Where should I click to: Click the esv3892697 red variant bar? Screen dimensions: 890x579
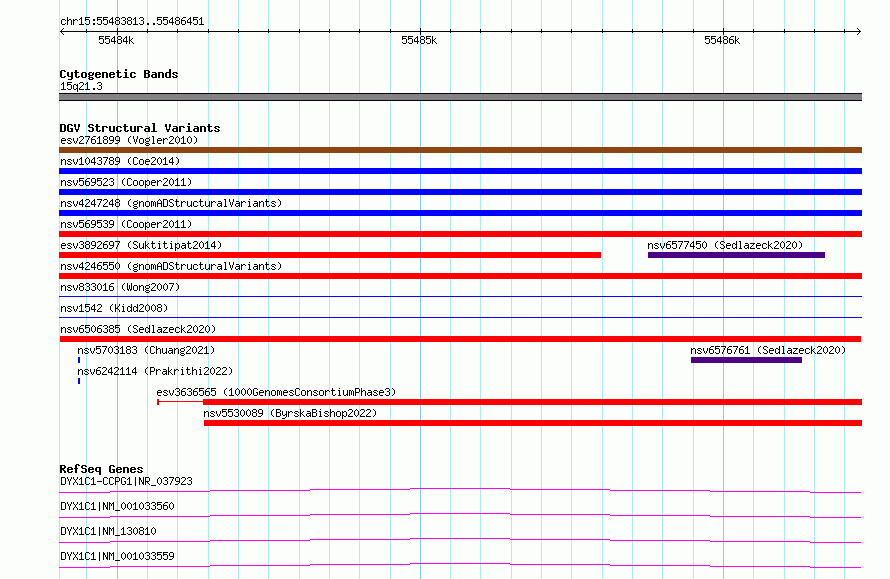(x=330, y=255)
